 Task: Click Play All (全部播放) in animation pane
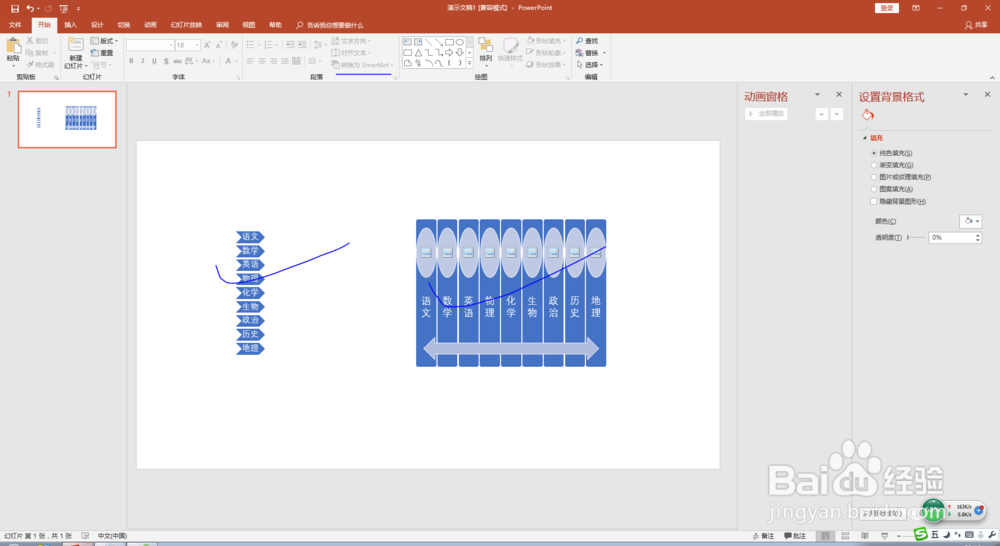pyautogui.click(x=766, y=114)
